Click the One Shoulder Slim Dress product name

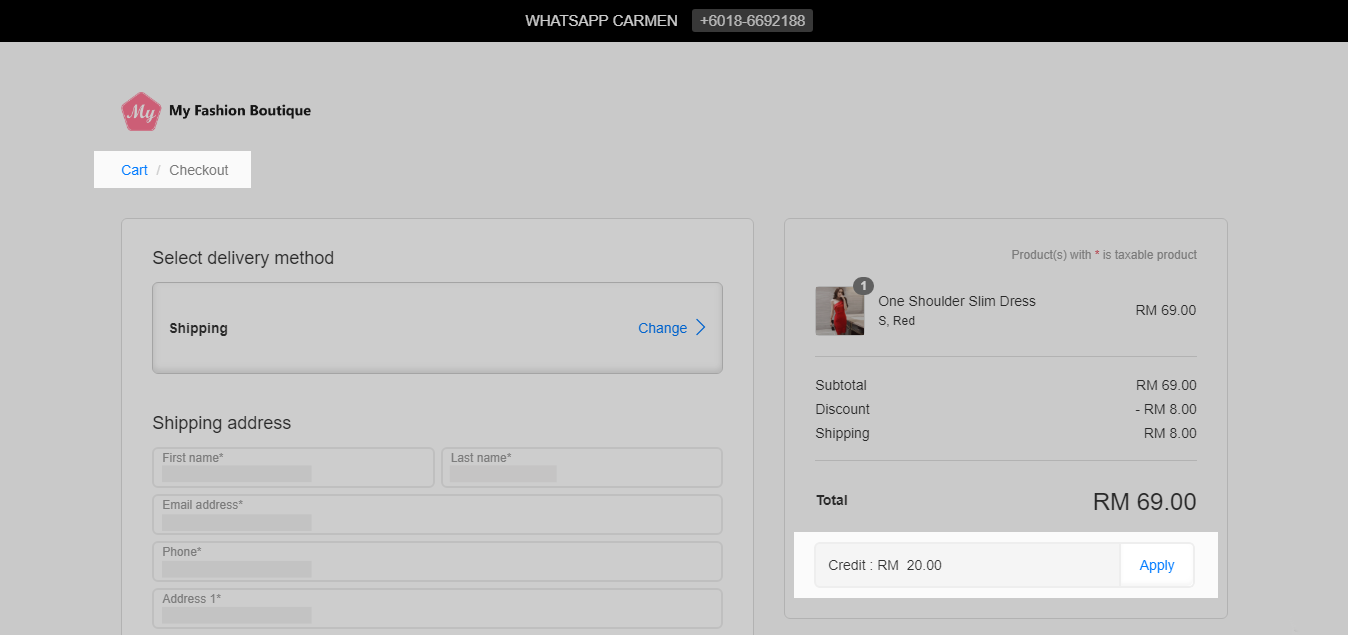pyautogui.click(x=957, y=301)
